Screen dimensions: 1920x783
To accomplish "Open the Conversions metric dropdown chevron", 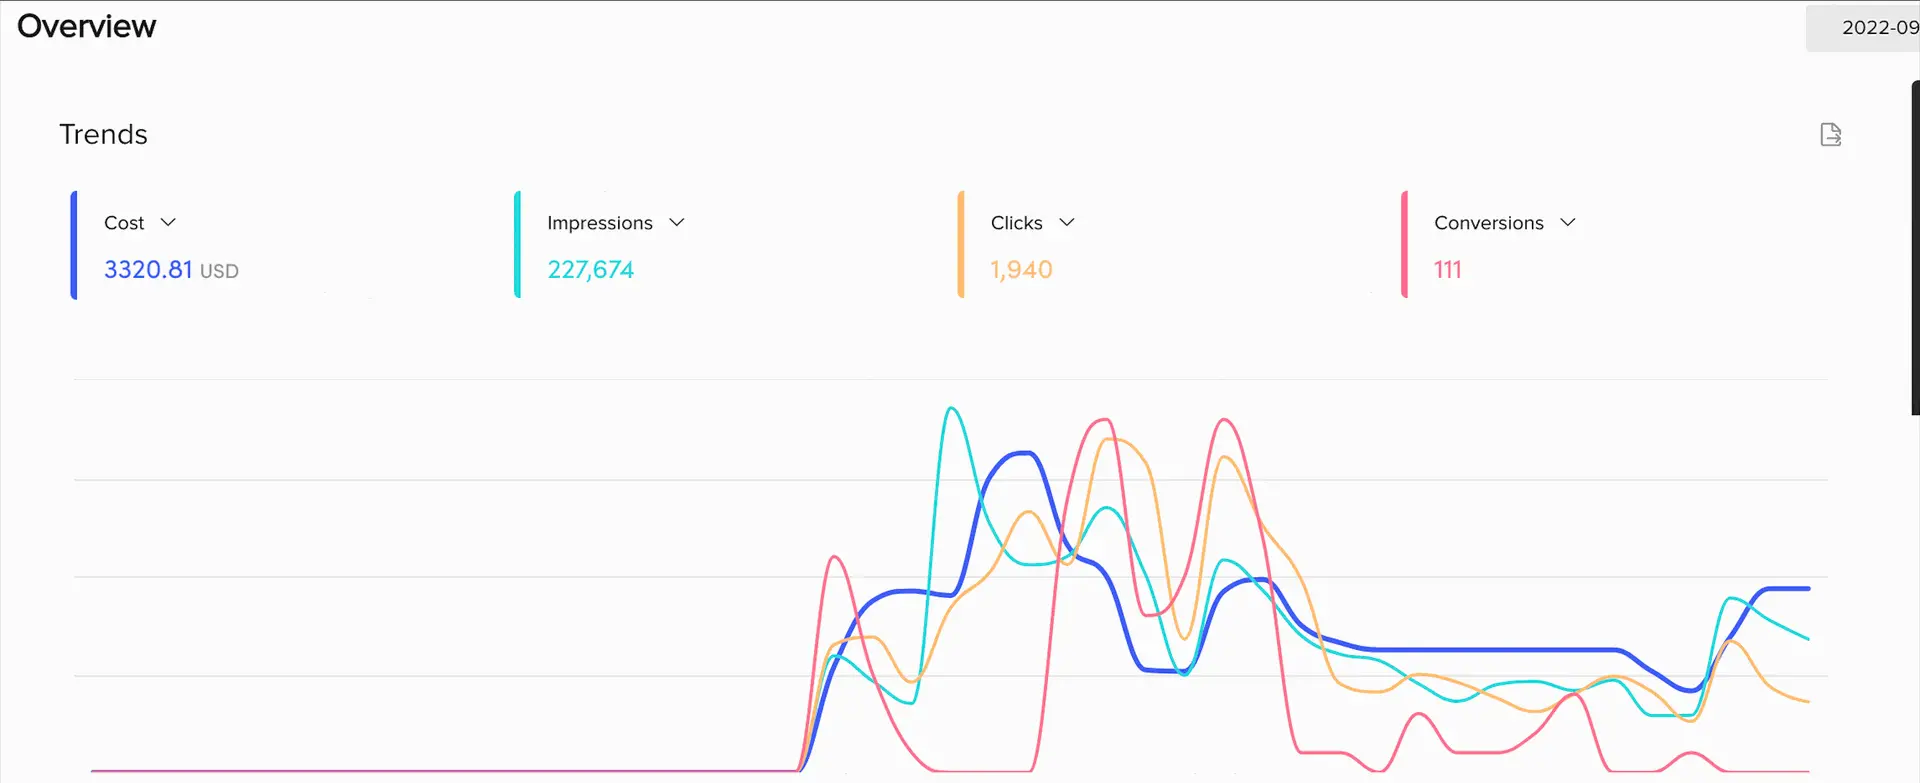I will point(1568,222).
